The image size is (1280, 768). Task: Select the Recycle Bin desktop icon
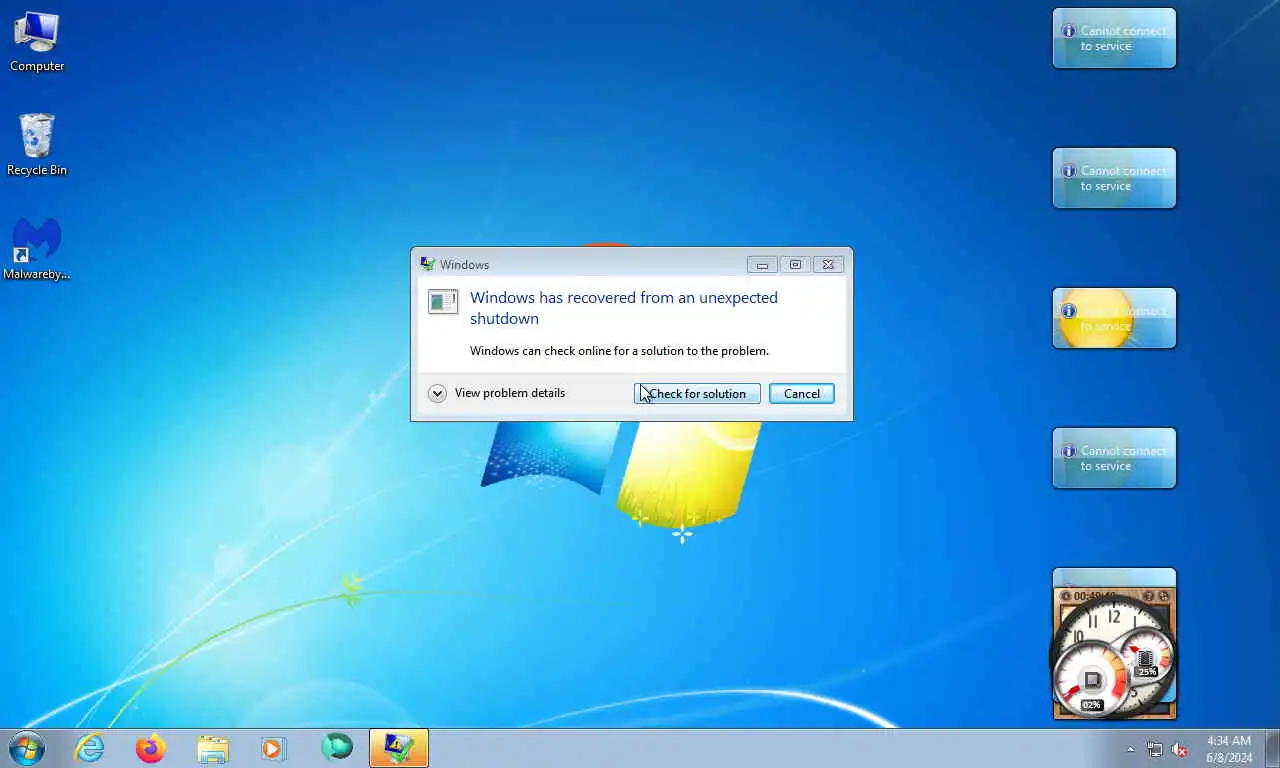[x=37, y=145]
